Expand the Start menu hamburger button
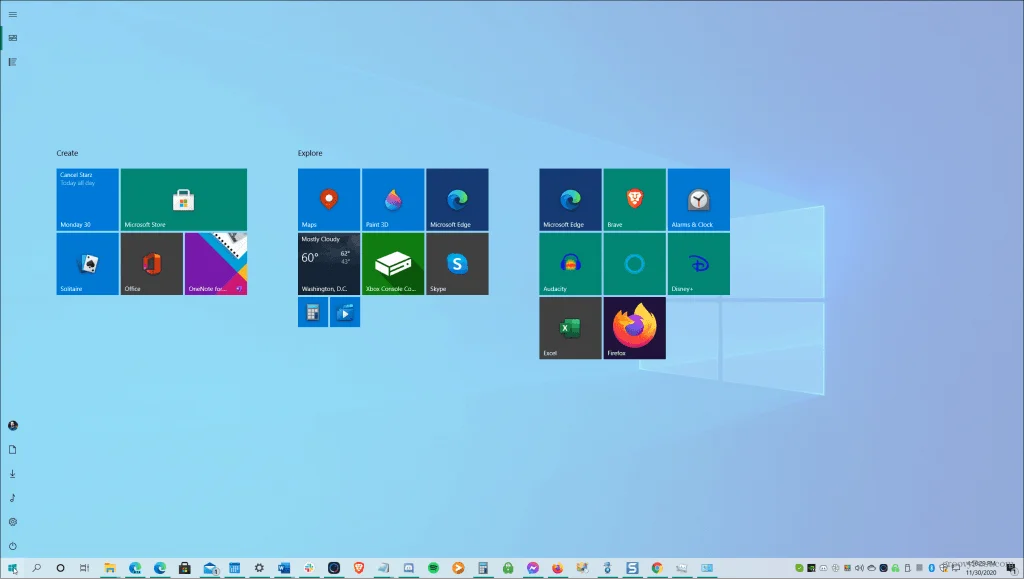 pyautogui.click(x=12, y=14)
